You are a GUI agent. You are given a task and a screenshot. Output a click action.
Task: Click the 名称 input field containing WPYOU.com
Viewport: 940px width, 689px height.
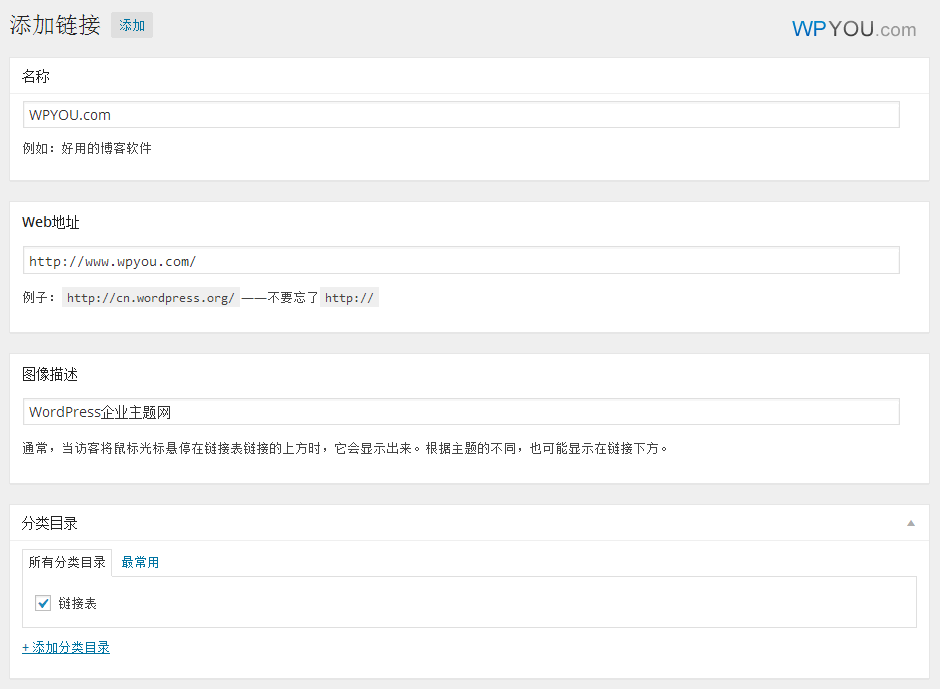pyautogui.click(x=461, y=115)
